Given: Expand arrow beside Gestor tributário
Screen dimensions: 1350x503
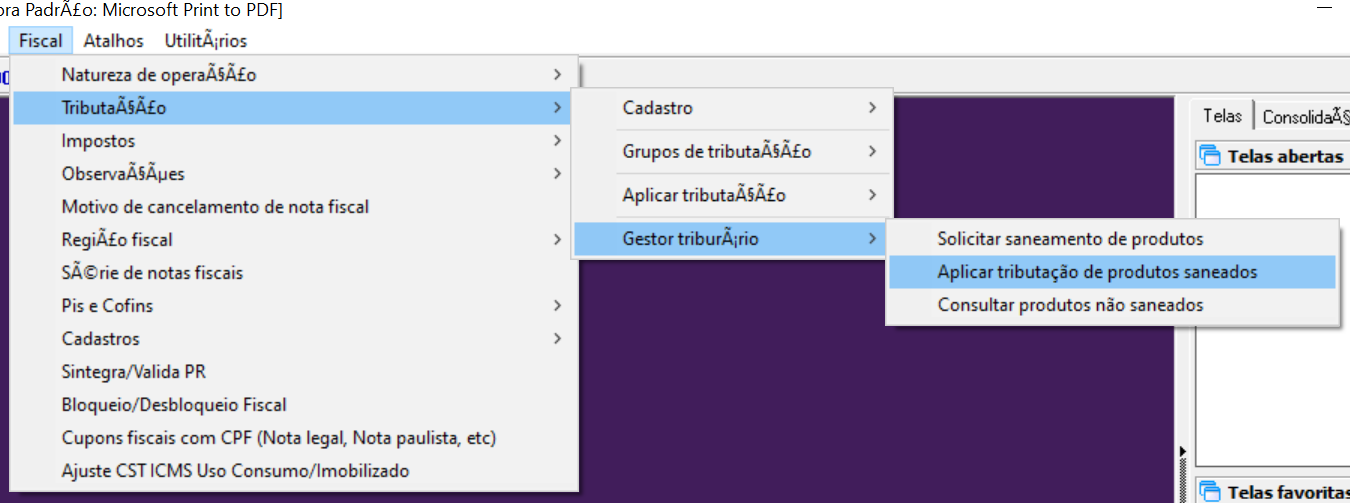Looking at the screenshot, I should 873,238.
